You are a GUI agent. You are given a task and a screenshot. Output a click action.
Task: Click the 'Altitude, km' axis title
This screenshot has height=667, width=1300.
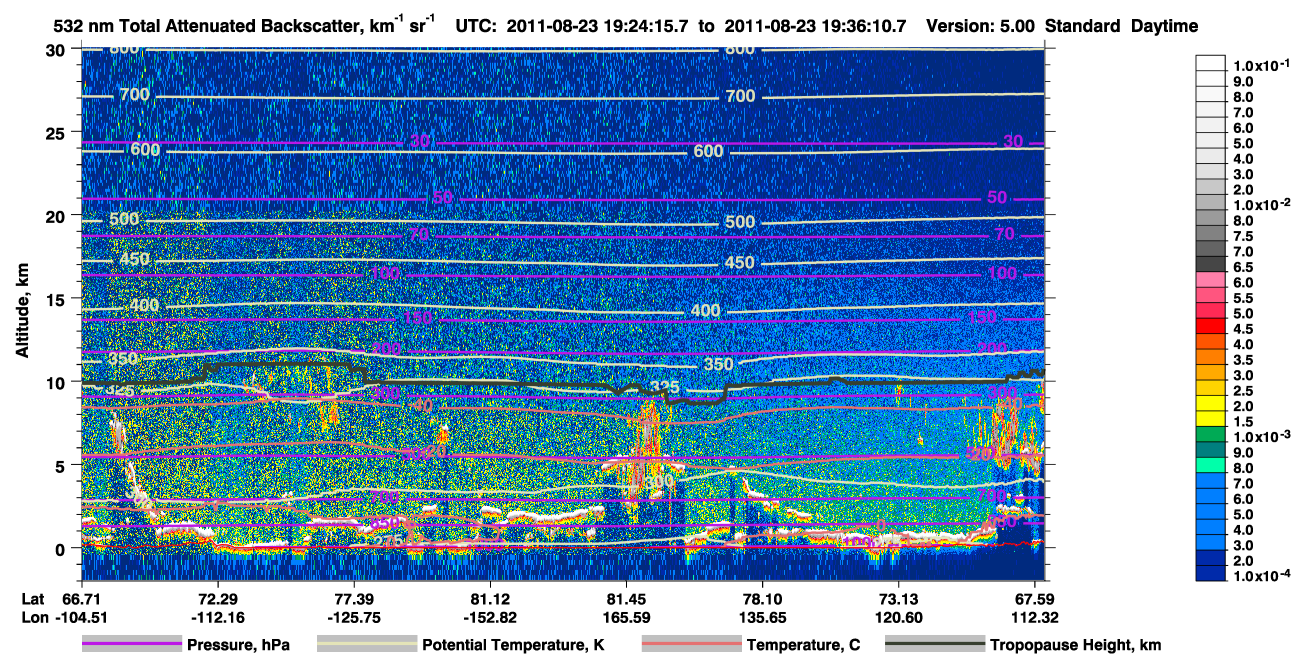pyautogui.click(x=23, y=313)
